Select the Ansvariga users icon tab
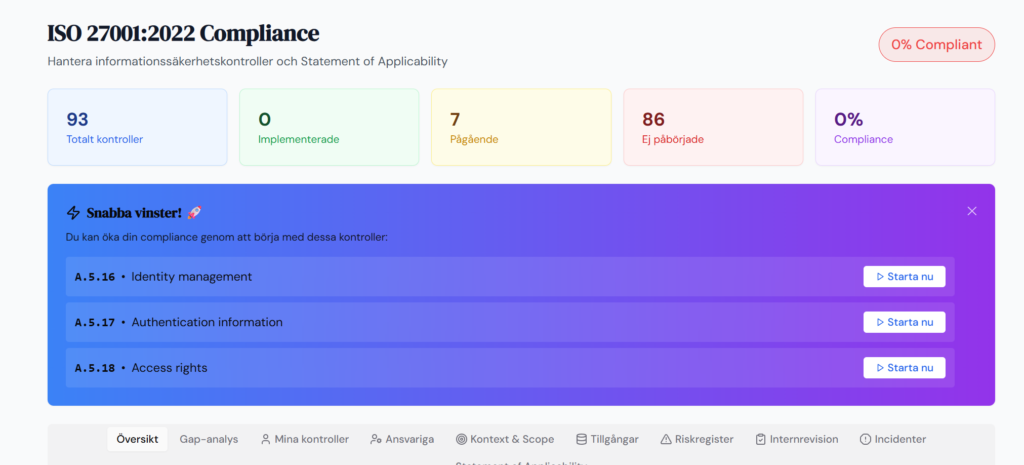The width and height of the screenshot is (1024, 465). coord(376,439)
